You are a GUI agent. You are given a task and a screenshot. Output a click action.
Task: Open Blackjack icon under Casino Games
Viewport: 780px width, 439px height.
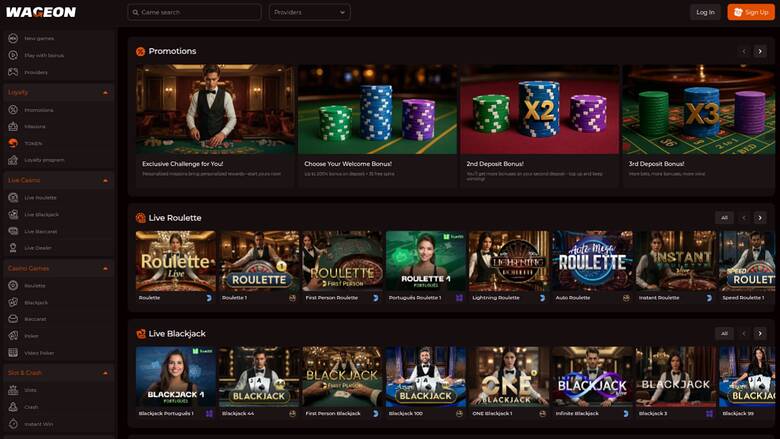click(x=13, y=302)
